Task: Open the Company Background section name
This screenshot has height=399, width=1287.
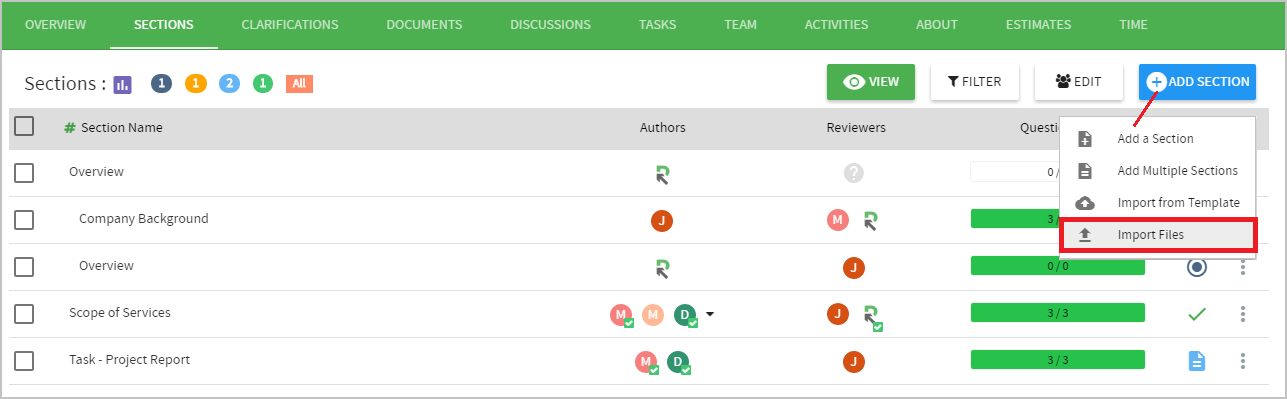Action: click(x=144, y=218)
